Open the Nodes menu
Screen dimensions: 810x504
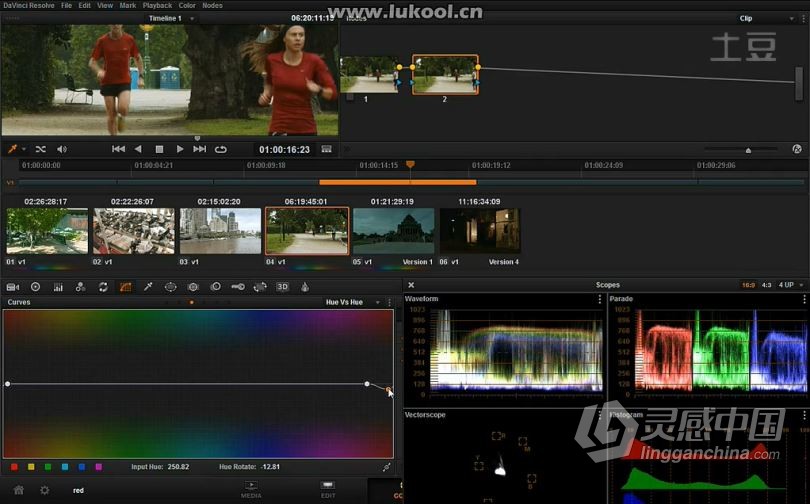(212, 6)
